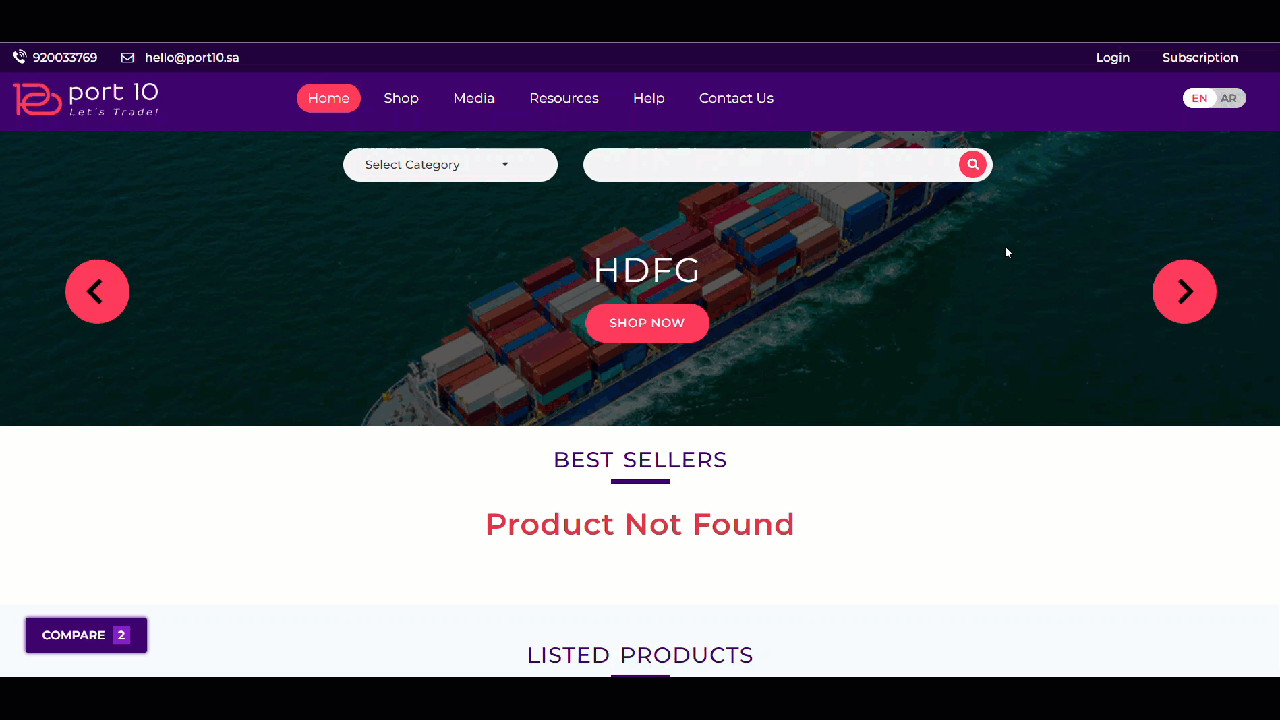Click the magnifier search icon button

(972, 165)
